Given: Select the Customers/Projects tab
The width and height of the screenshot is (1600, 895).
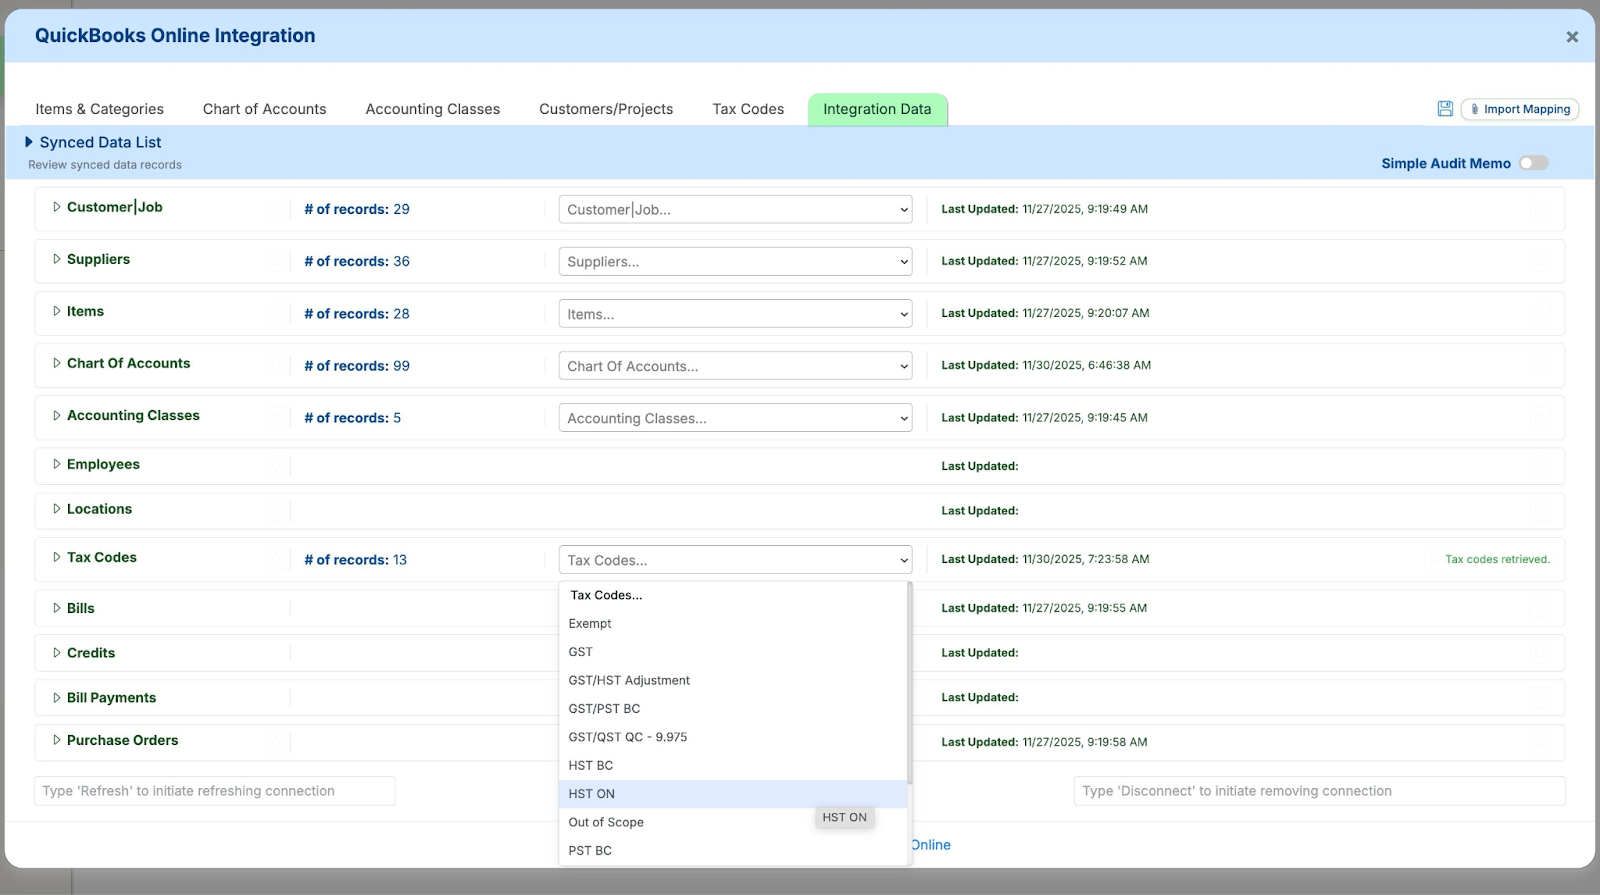Looking at the screenshot, I should [606, 109].
